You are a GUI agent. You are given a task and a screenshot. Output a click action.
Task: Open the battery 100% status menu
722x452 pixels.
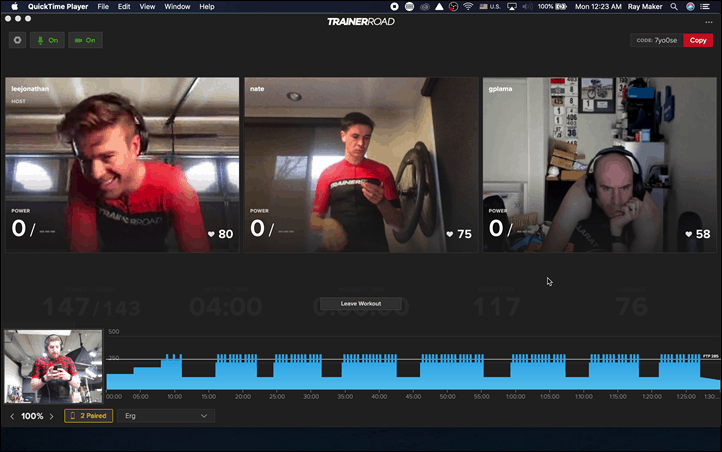[x=552, y=6]
